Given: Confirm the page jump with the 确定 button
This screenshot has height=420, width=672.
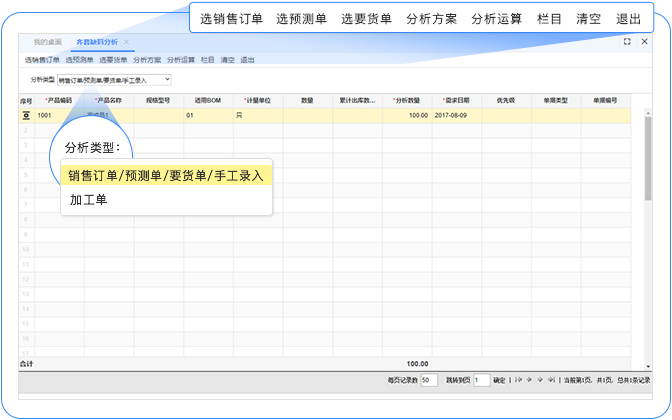Looking at the screenshot, I should pos(499,380).
